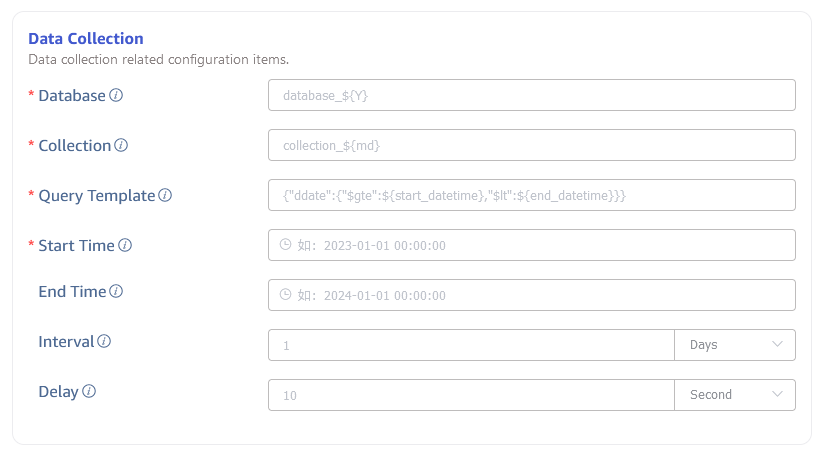Click the info icon next to Collection
This screenshot has height=458, width=824.
121,146
